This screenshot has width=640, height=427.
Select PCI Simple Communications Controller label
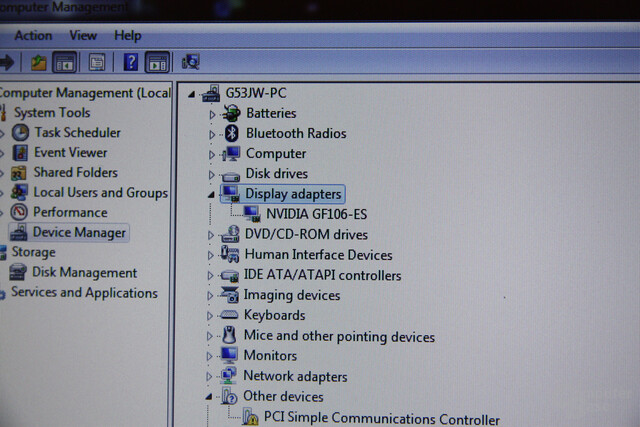pos(382,418)
